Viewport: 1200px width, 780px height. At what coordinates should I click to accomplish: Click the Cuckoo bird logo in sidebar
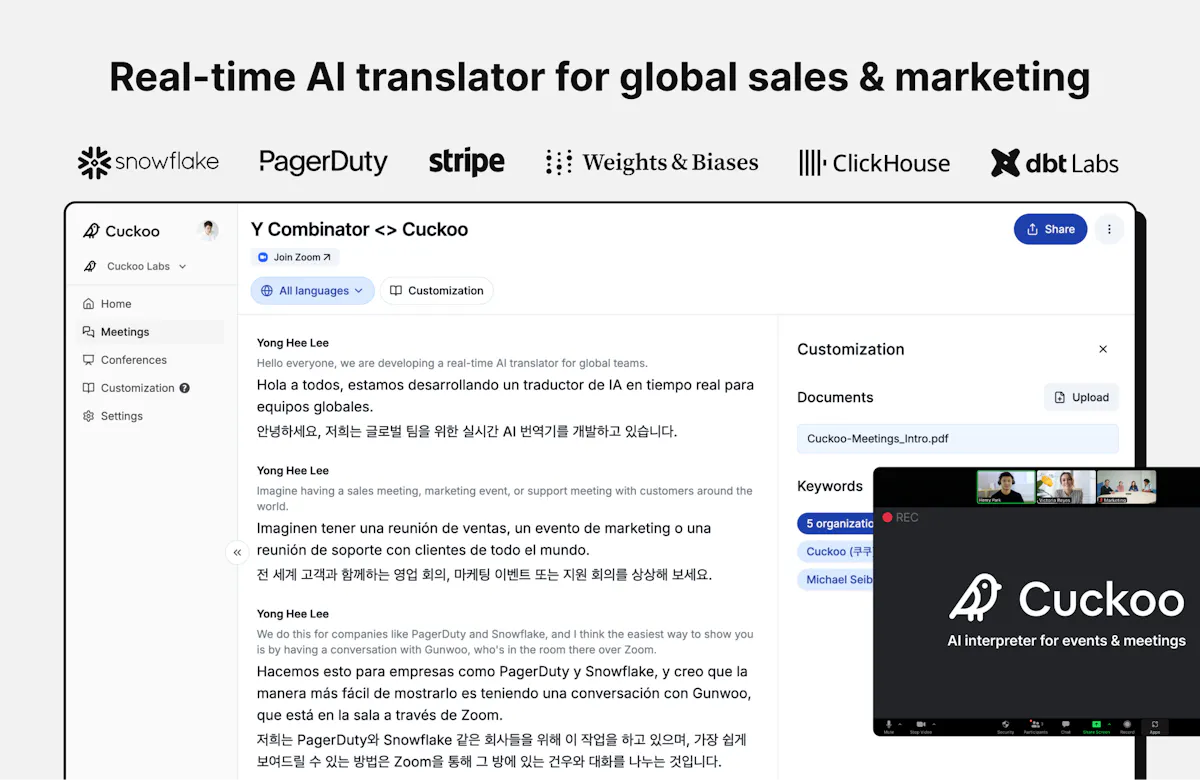pyautogui.click(x=91, y=231)
